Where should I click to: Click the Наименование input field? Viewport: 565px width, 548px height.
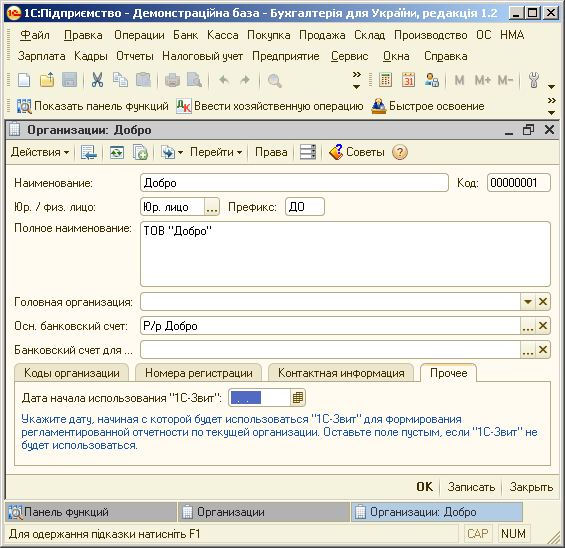point(294,183)
